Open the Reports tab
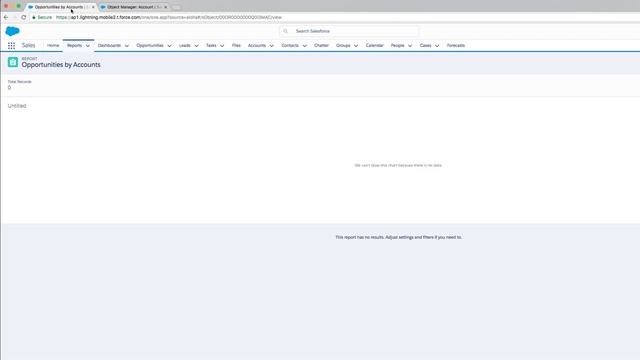Viewport: 640px width, 360px height. 75,45
